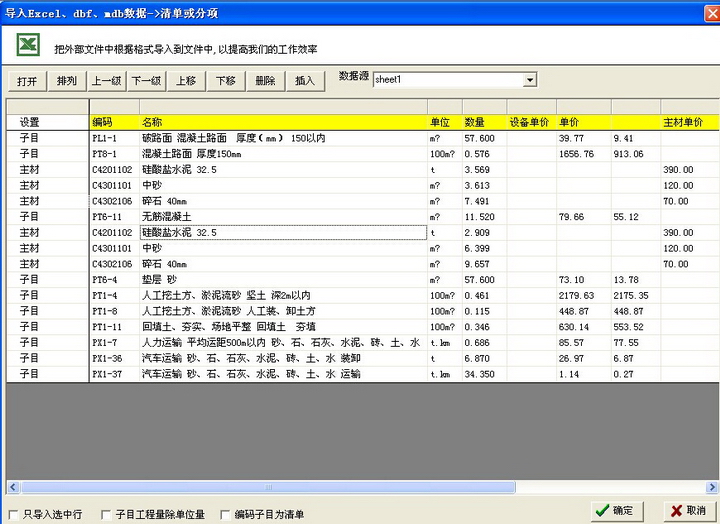Screen dimensions: 720x524
Task: Cancel the dialog with 取消 button
Action: tap(688, 510)
